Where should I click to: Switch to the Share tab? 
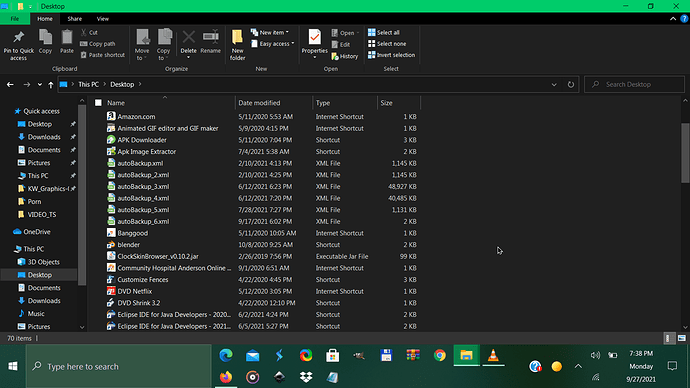point(74,19)
